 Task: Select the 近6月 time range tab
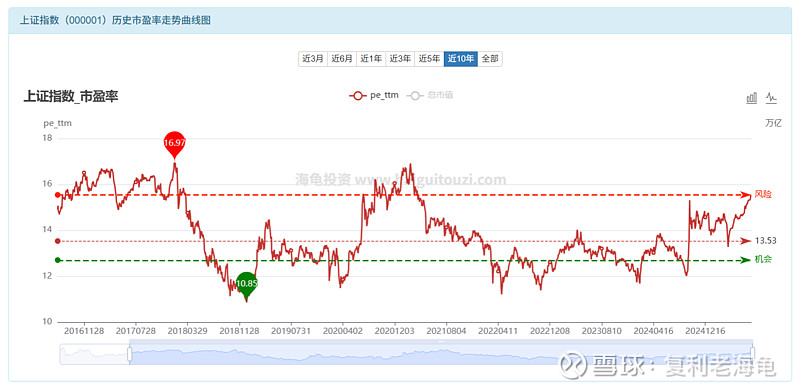pyautogui.click(x=342, y=59)
